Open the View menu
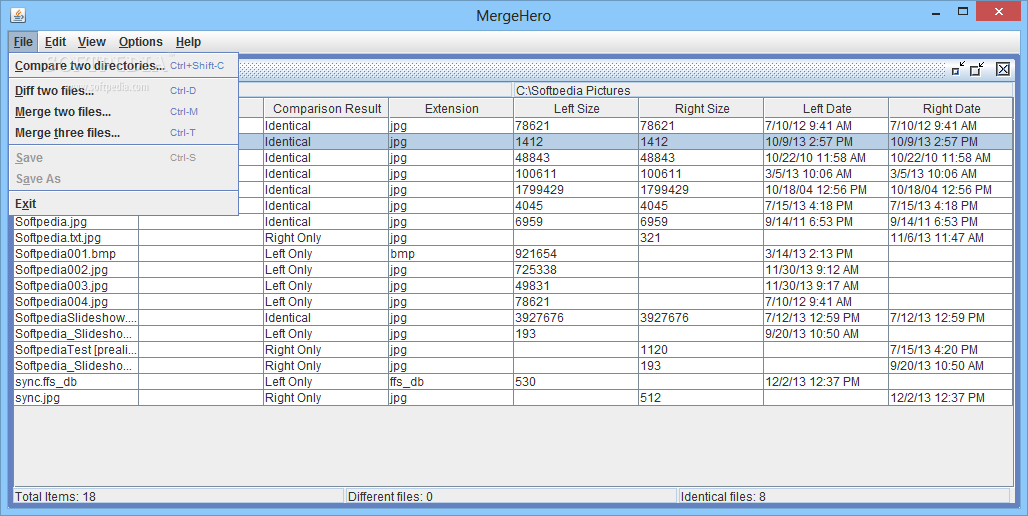Screen dimensions: 1028x516 click(92, 42)
